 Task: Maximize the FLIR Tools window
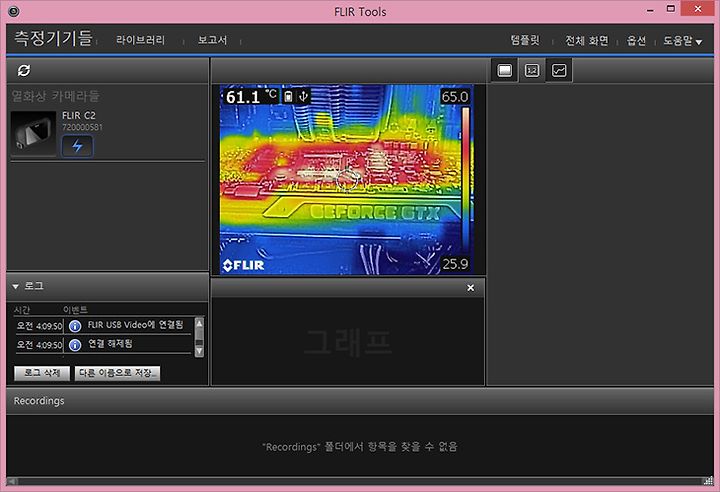671,9
